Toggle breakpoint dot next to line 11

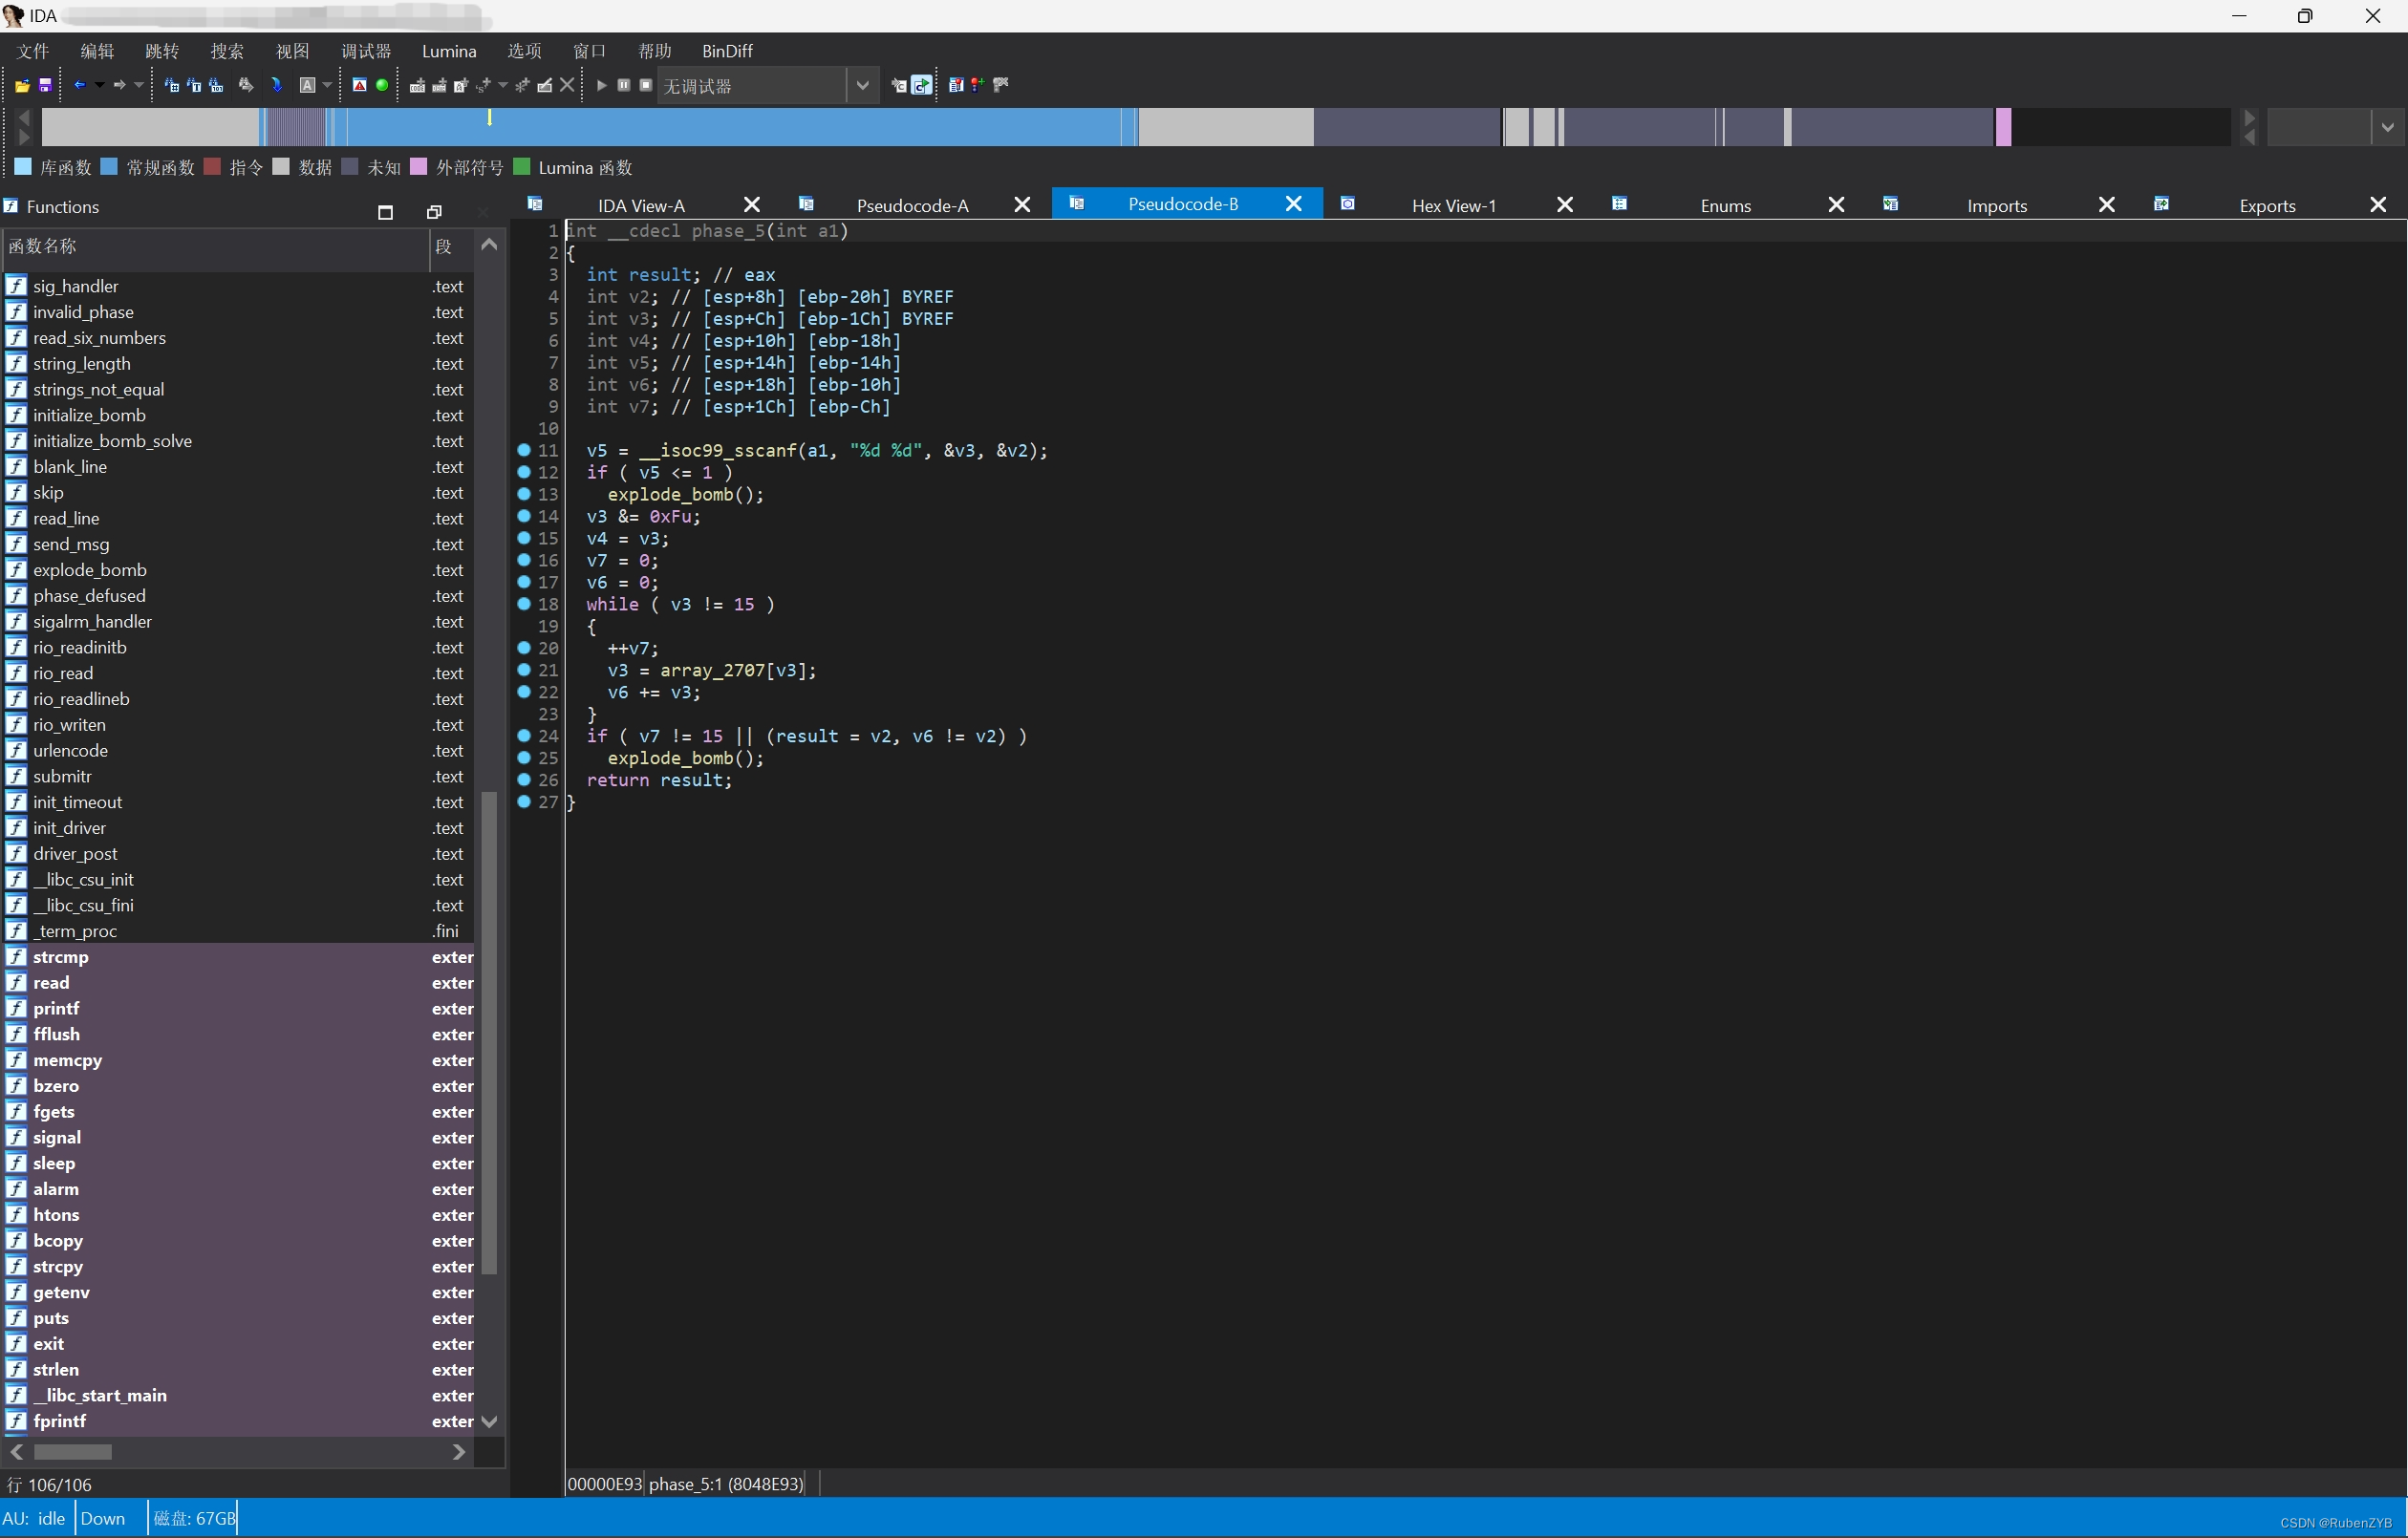tap(524, 450)
